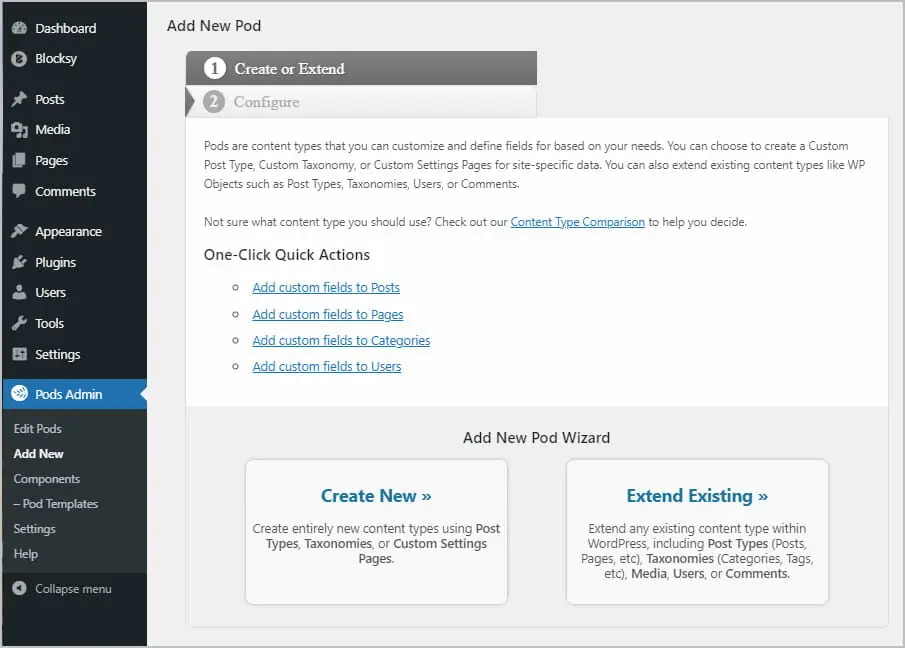Select Configure wizard step
The height and width of the screenshot is (648, 905).
[361, 102]
